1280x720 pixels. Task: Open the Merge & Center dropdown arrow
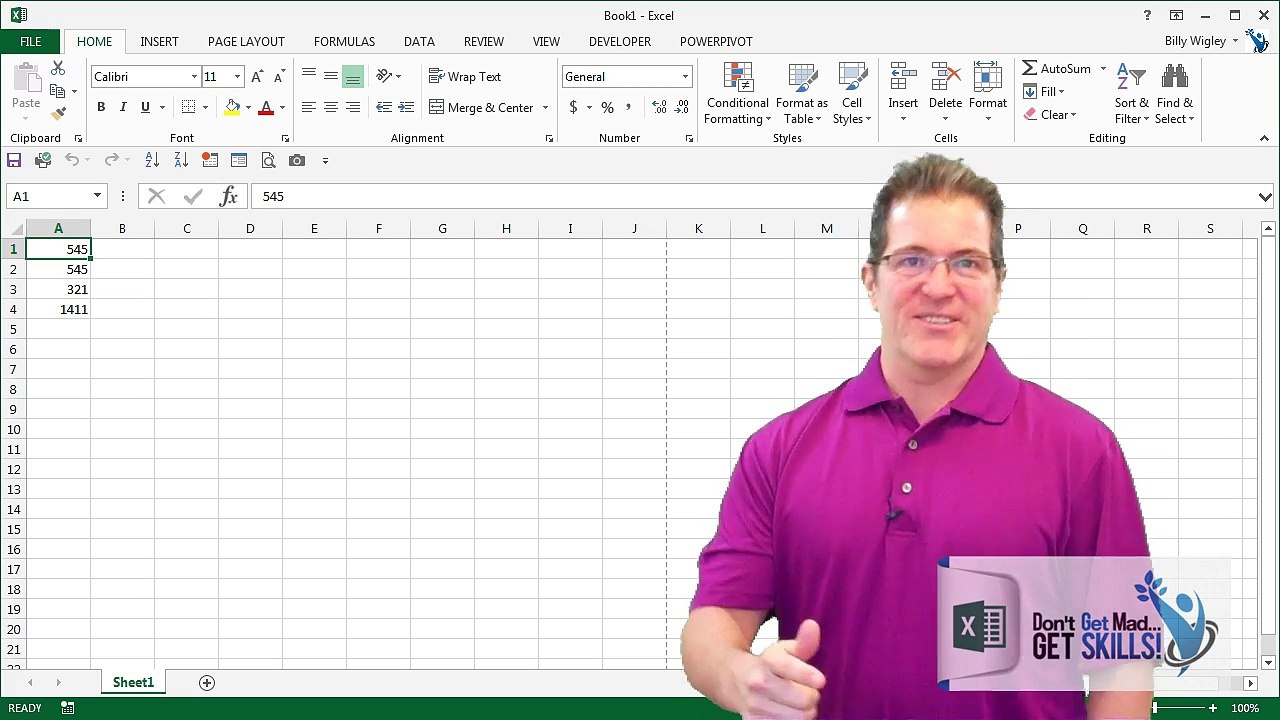545,107
